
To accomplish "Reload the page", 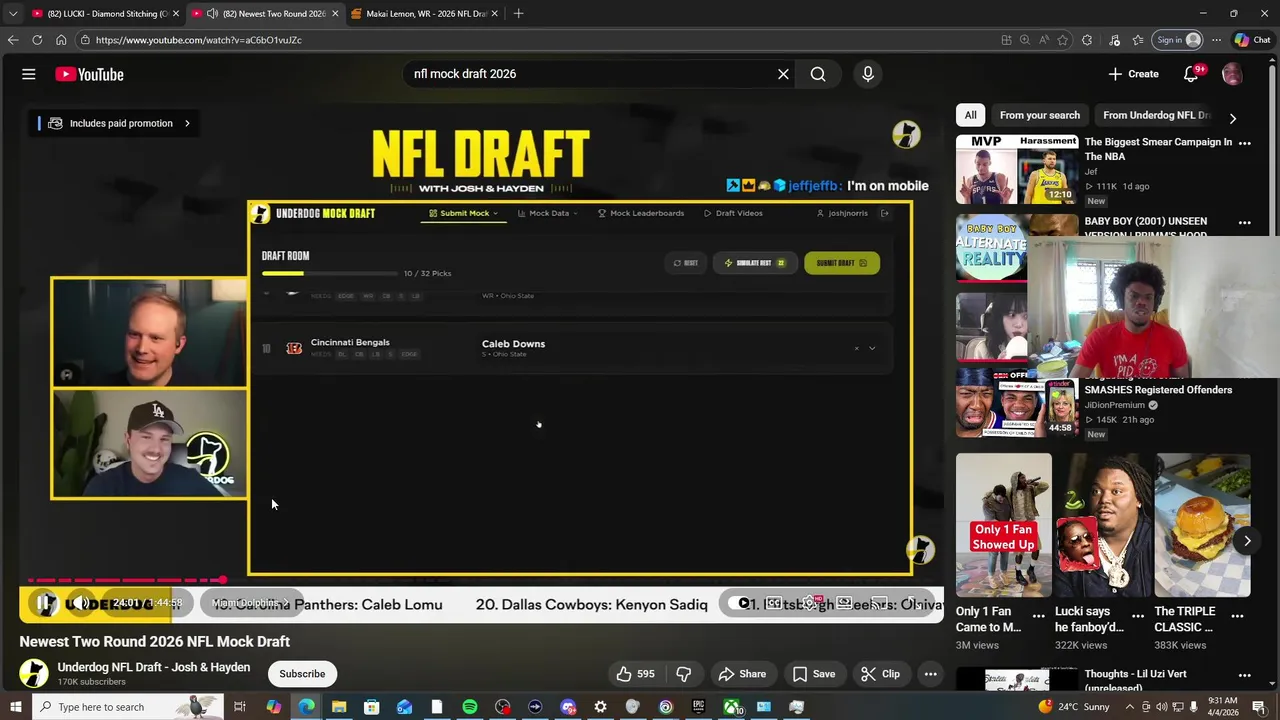I will pyautogui.click(x=37, y=40).
